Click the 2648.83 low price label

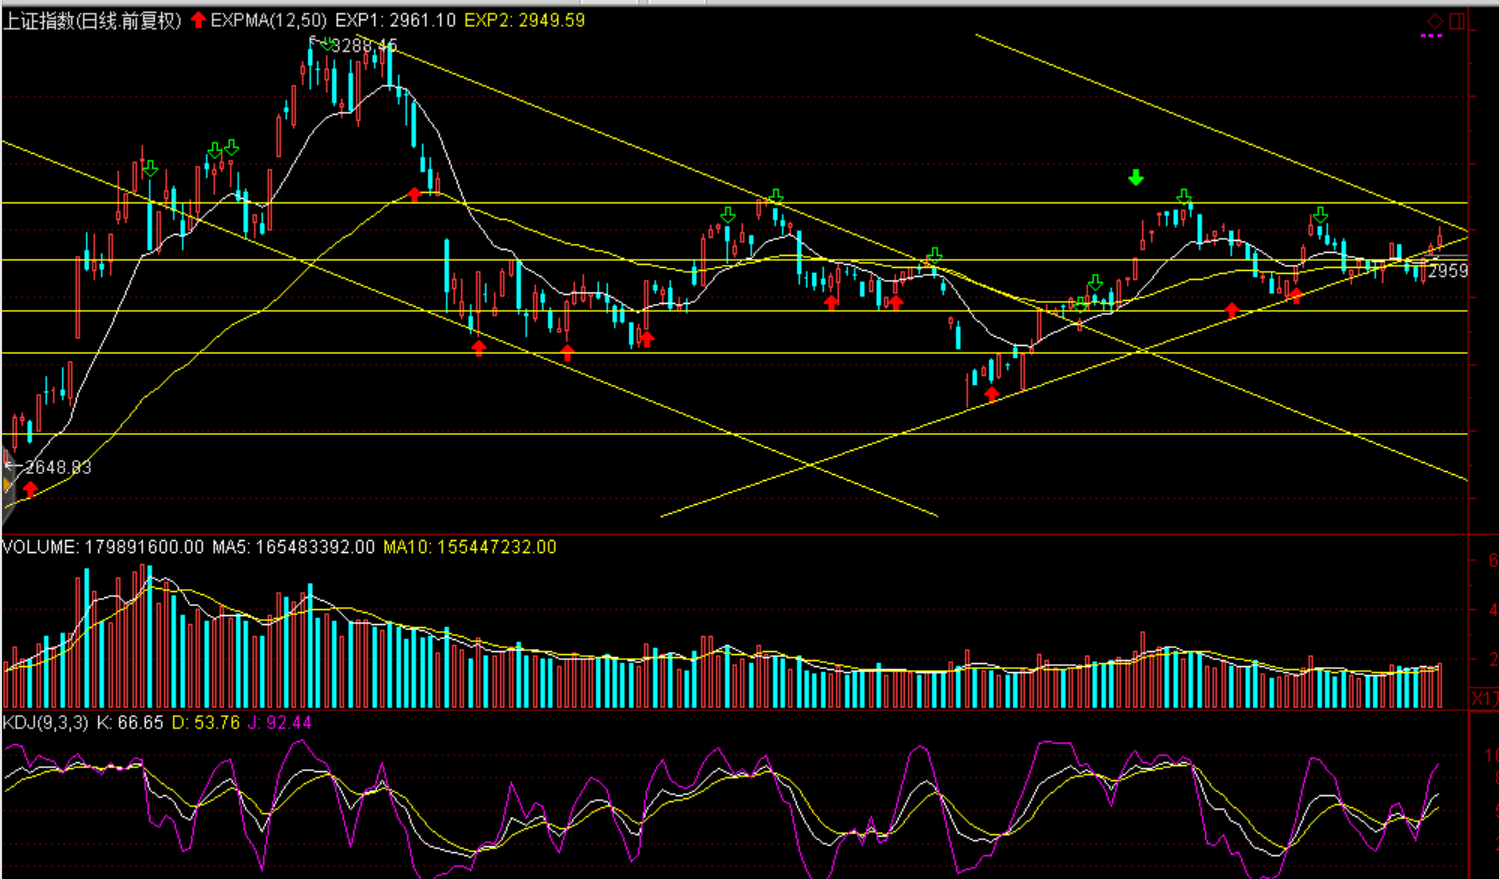click(x=58, y=467)
